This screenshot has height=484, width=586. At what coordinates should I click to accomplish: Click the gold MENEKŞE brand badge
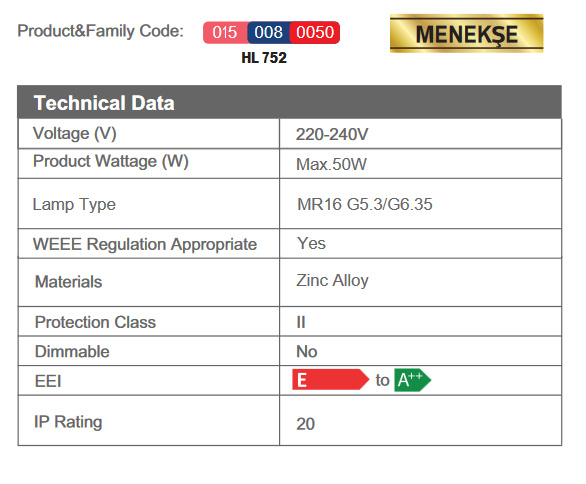[466, 33]
